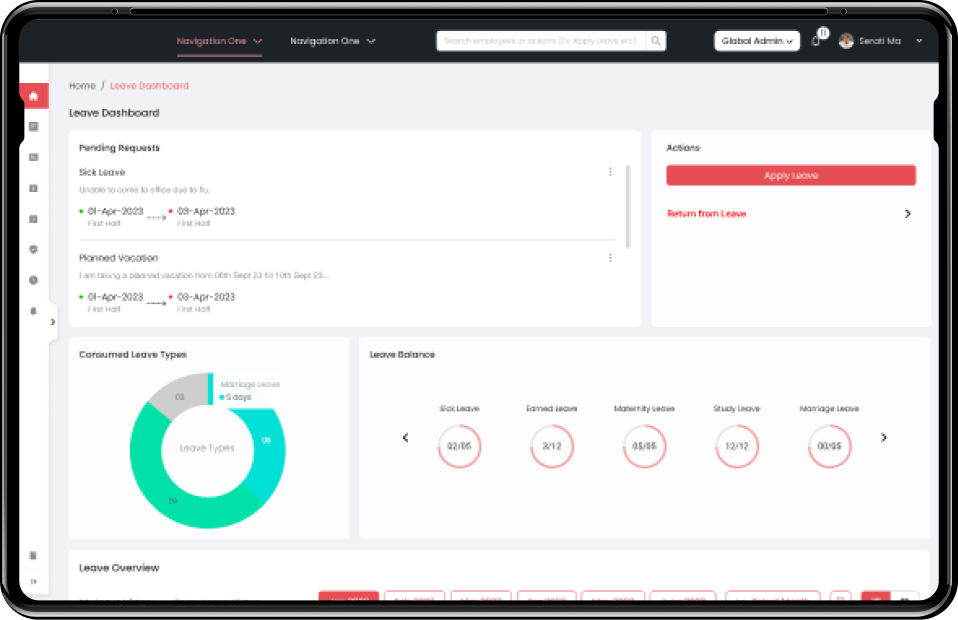This screenshot has width=958, height=620.
Task: Open the Global Admin dropdown
Action: pos(756,41)
